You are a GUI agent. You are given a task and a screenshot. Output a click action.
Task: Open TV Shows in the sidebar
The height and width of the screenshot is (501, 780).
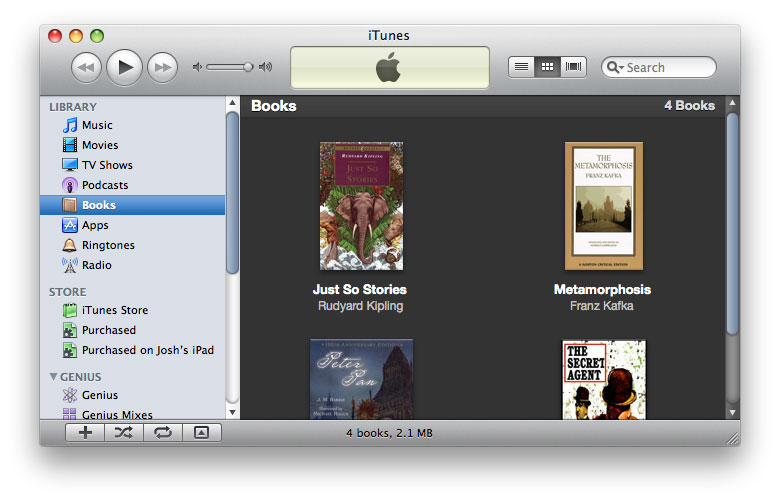point(132,165)
